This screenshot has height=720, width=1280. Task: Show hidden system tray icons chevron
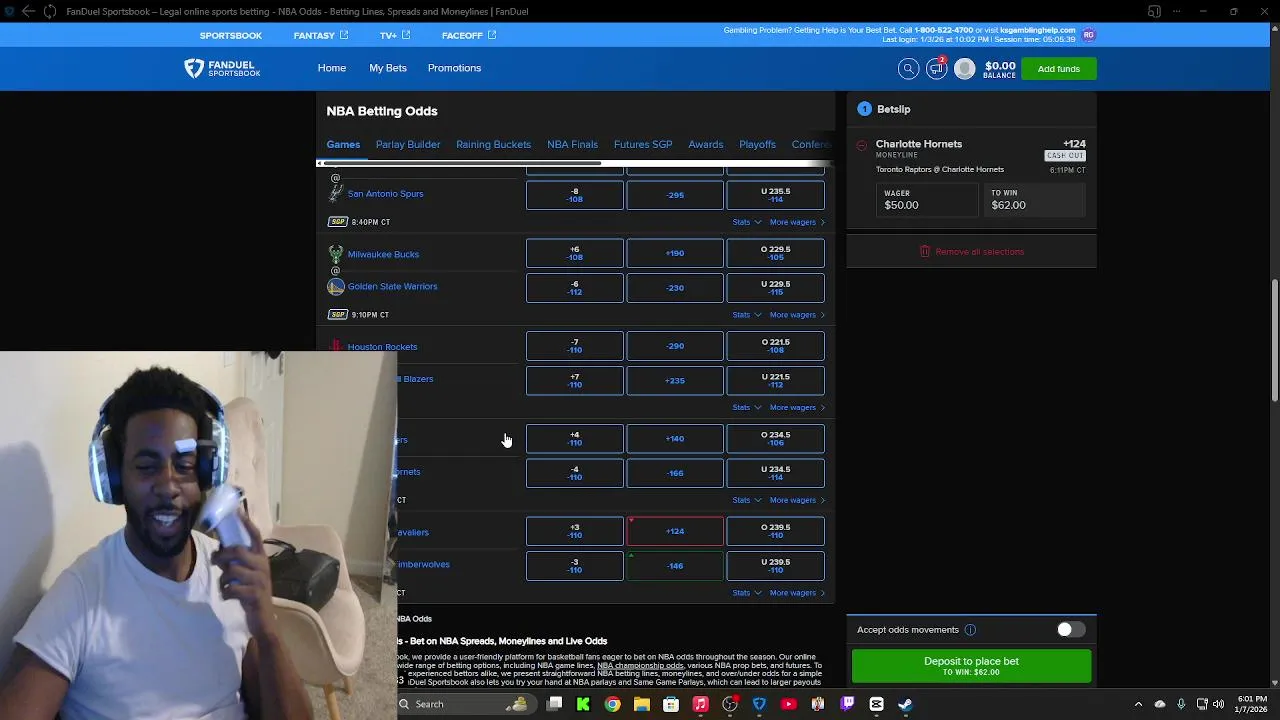point(1138,704)
